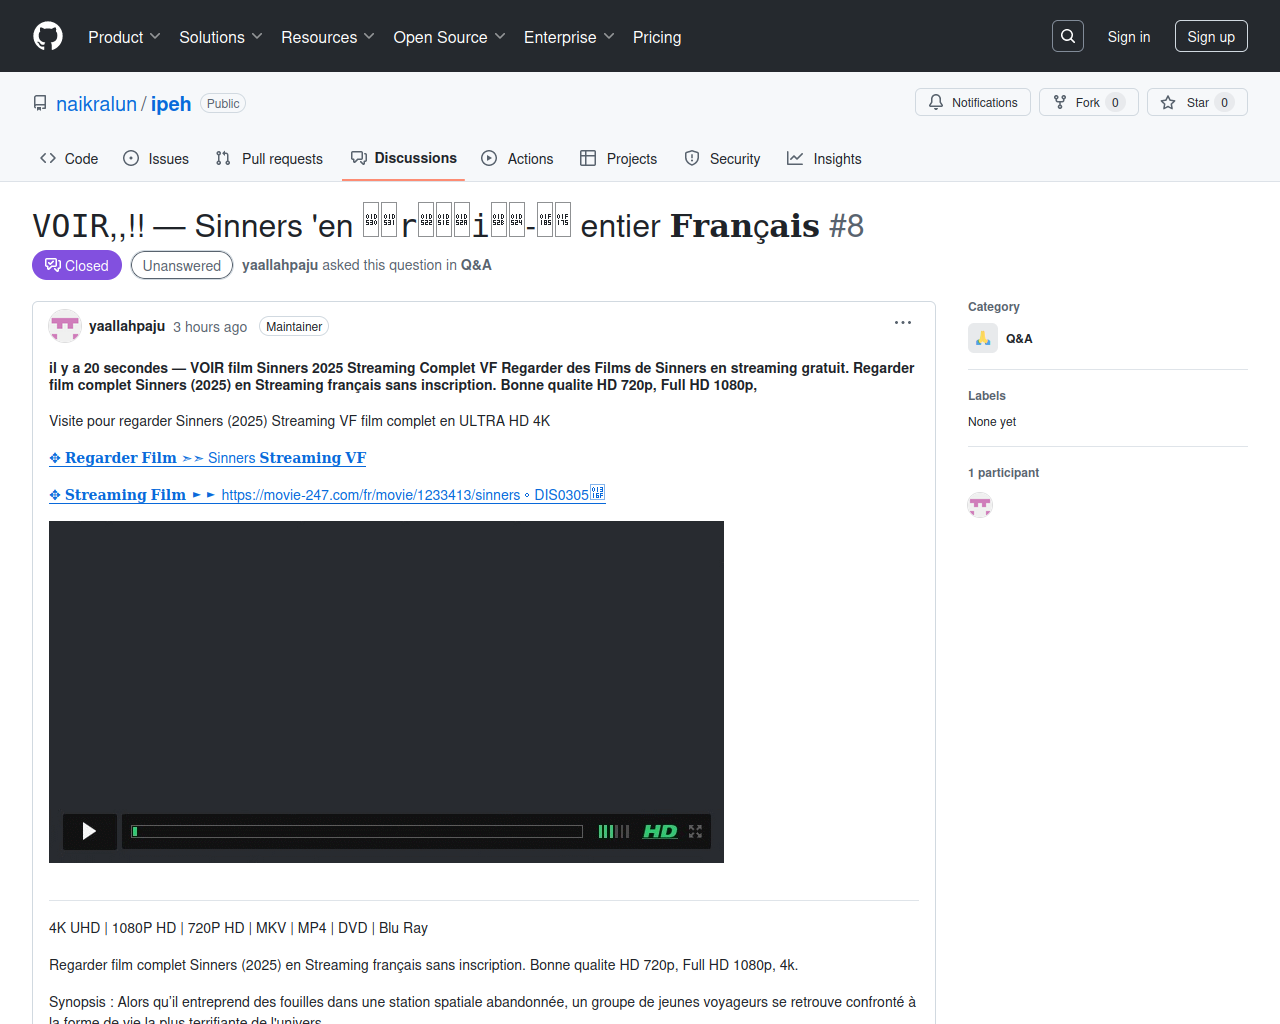
Task: Click the Unanswered badge
Action: tap(182, 265)
